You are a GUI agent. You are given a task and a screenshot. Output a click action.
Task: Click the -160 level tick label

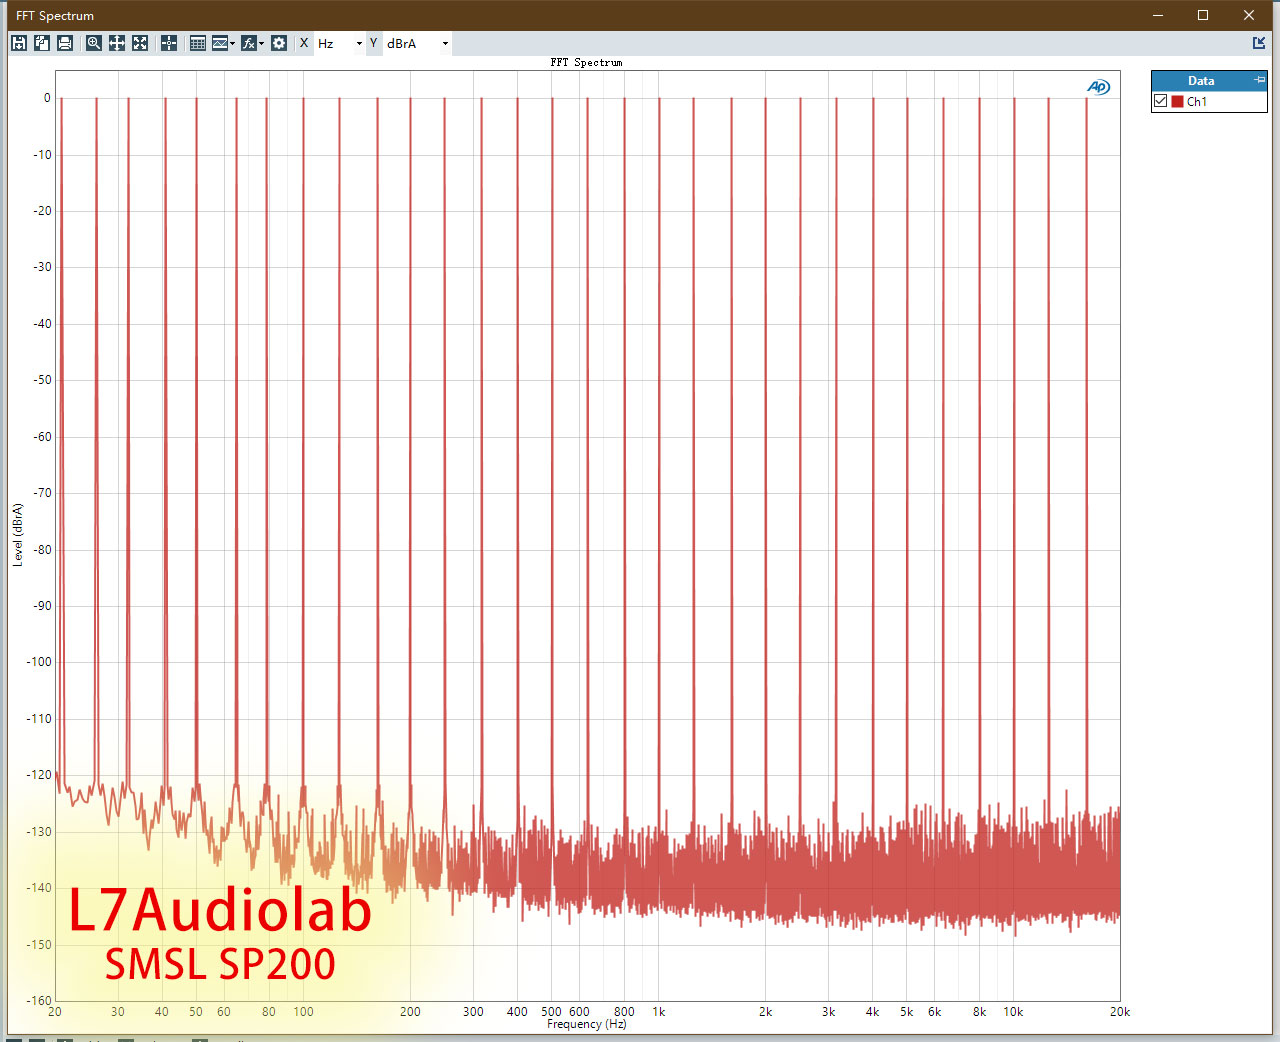(x=39, y=1000)
